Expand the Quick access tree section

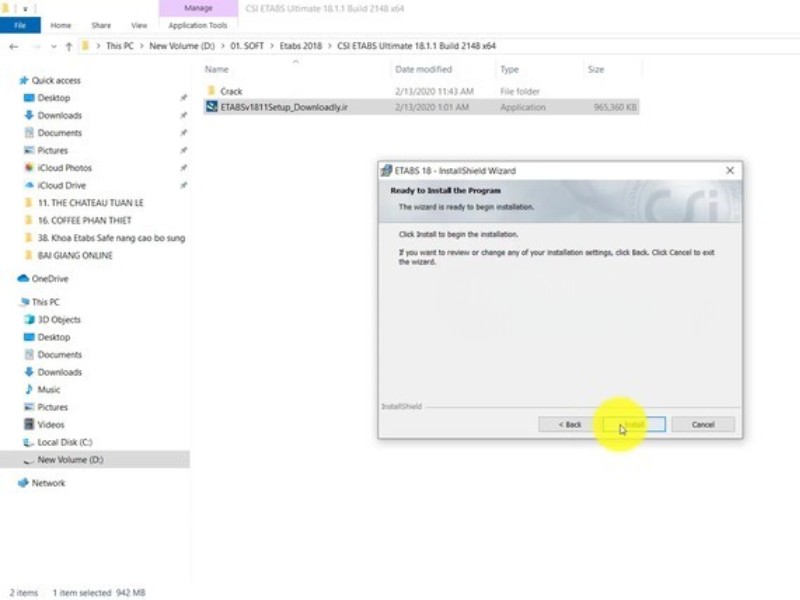click(10, 80)
